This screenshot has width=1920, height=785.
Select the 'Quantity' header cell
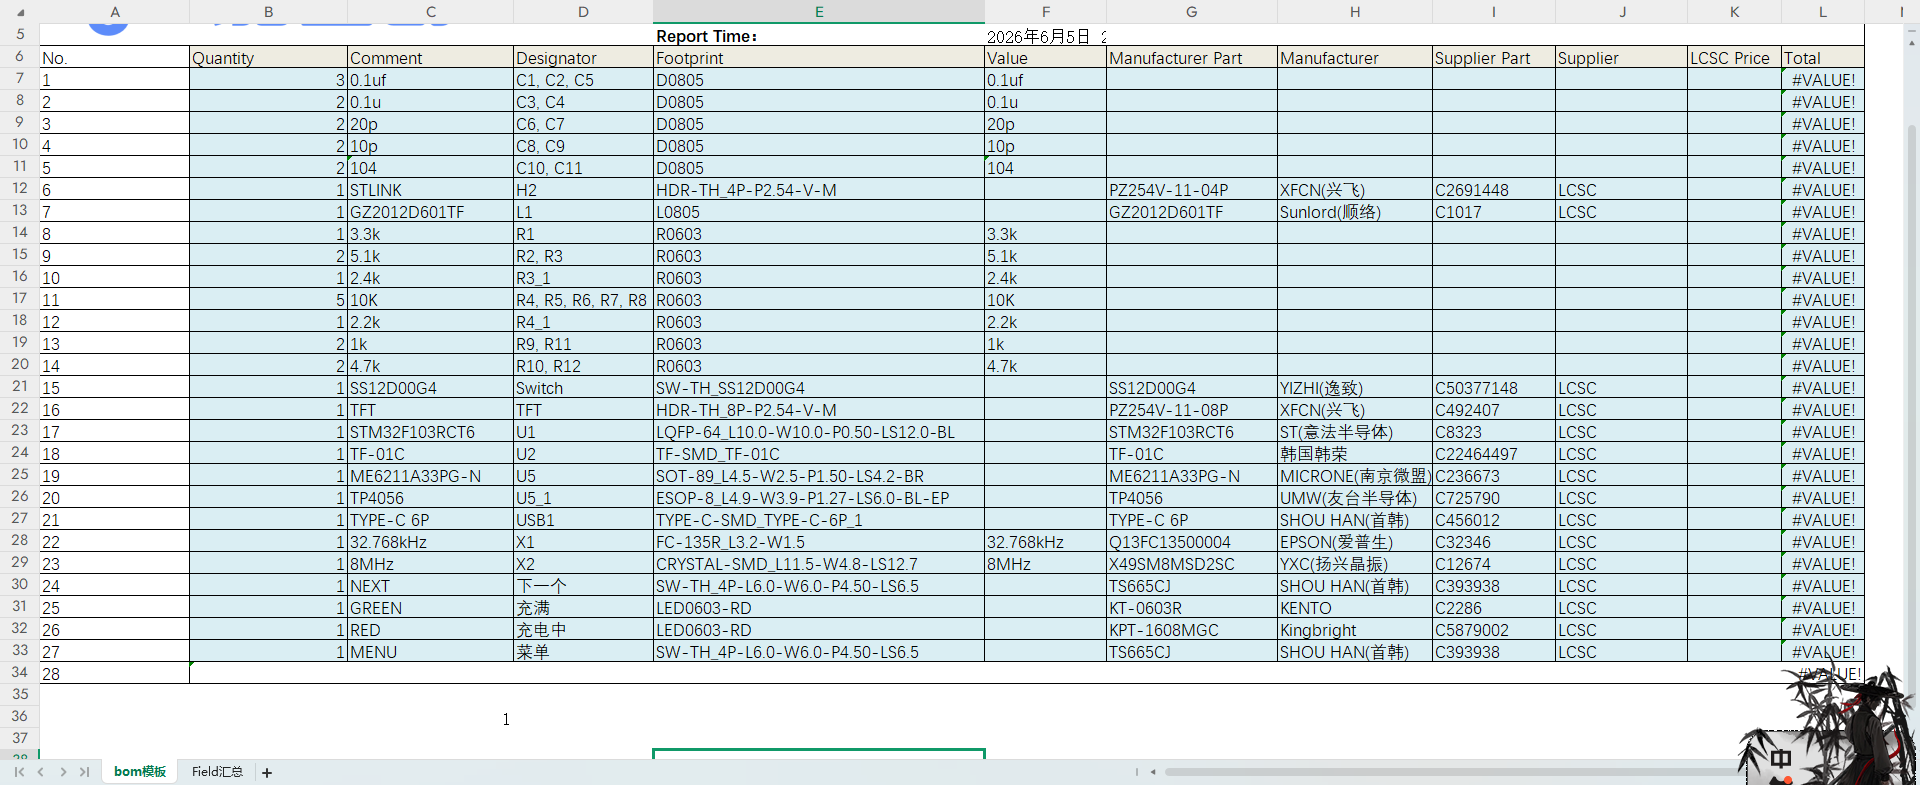[x=269, y=58]
